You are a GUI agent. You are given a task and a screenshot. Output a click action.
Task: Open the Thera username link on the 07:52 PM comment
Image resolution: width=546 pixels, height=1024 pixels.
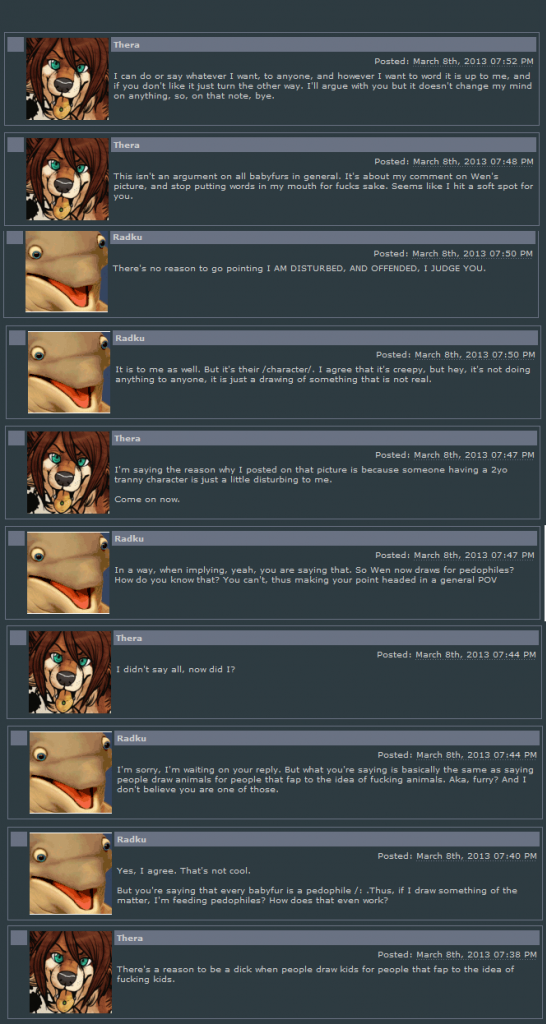(126, 45)
